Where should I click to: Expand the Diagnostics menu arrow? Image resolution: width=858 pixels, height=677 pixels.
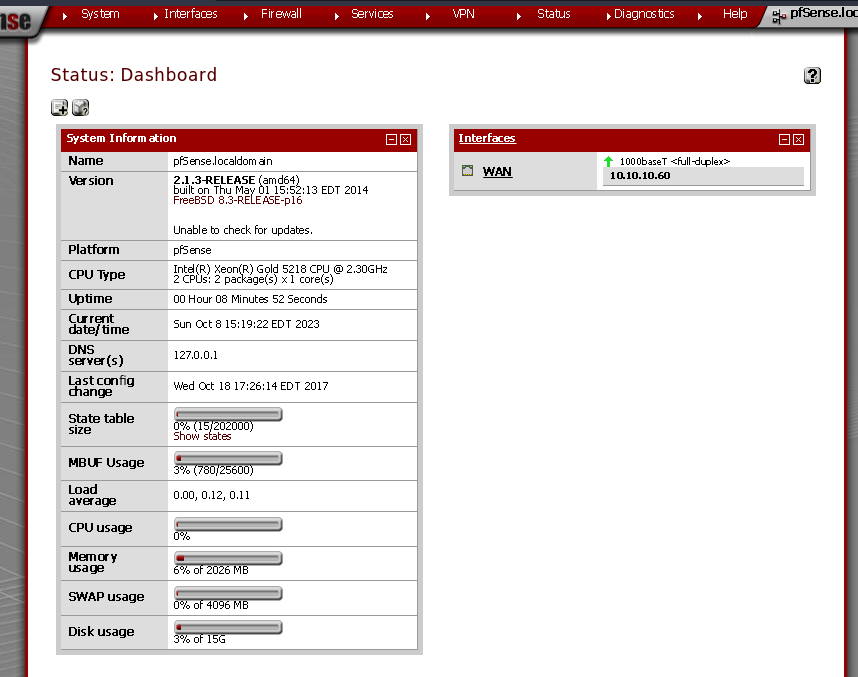[x=608, y=16]
